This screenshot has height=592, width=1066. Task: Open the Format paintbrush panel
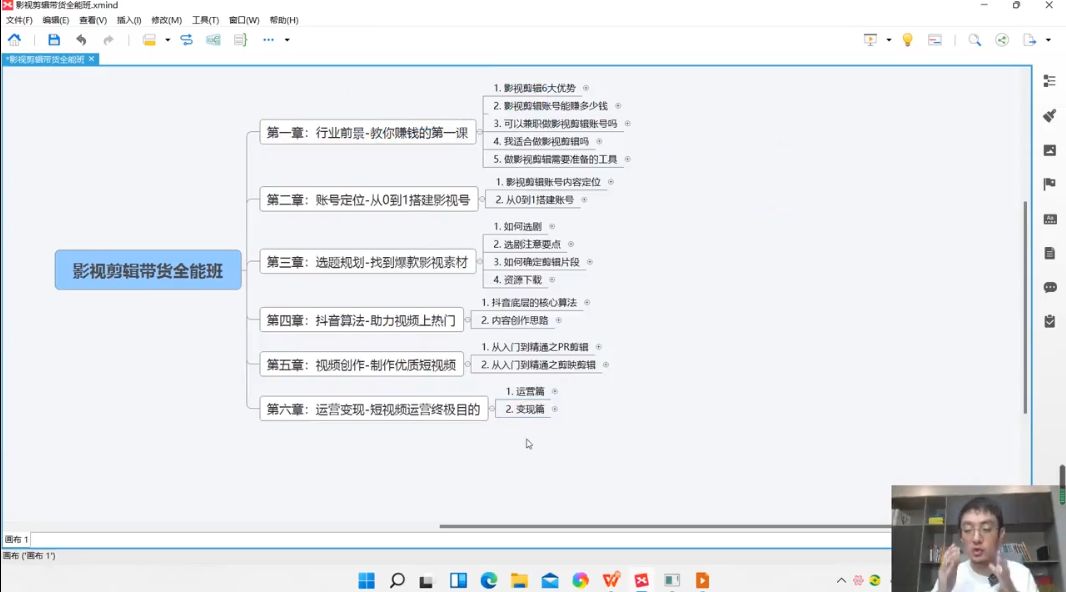1050,116
